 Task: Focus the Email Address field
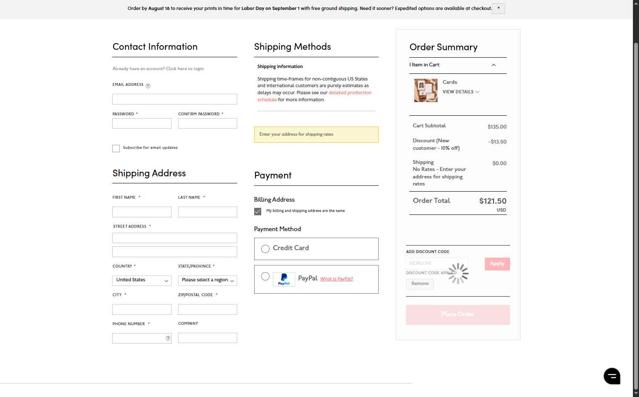(x=174, y=99)
